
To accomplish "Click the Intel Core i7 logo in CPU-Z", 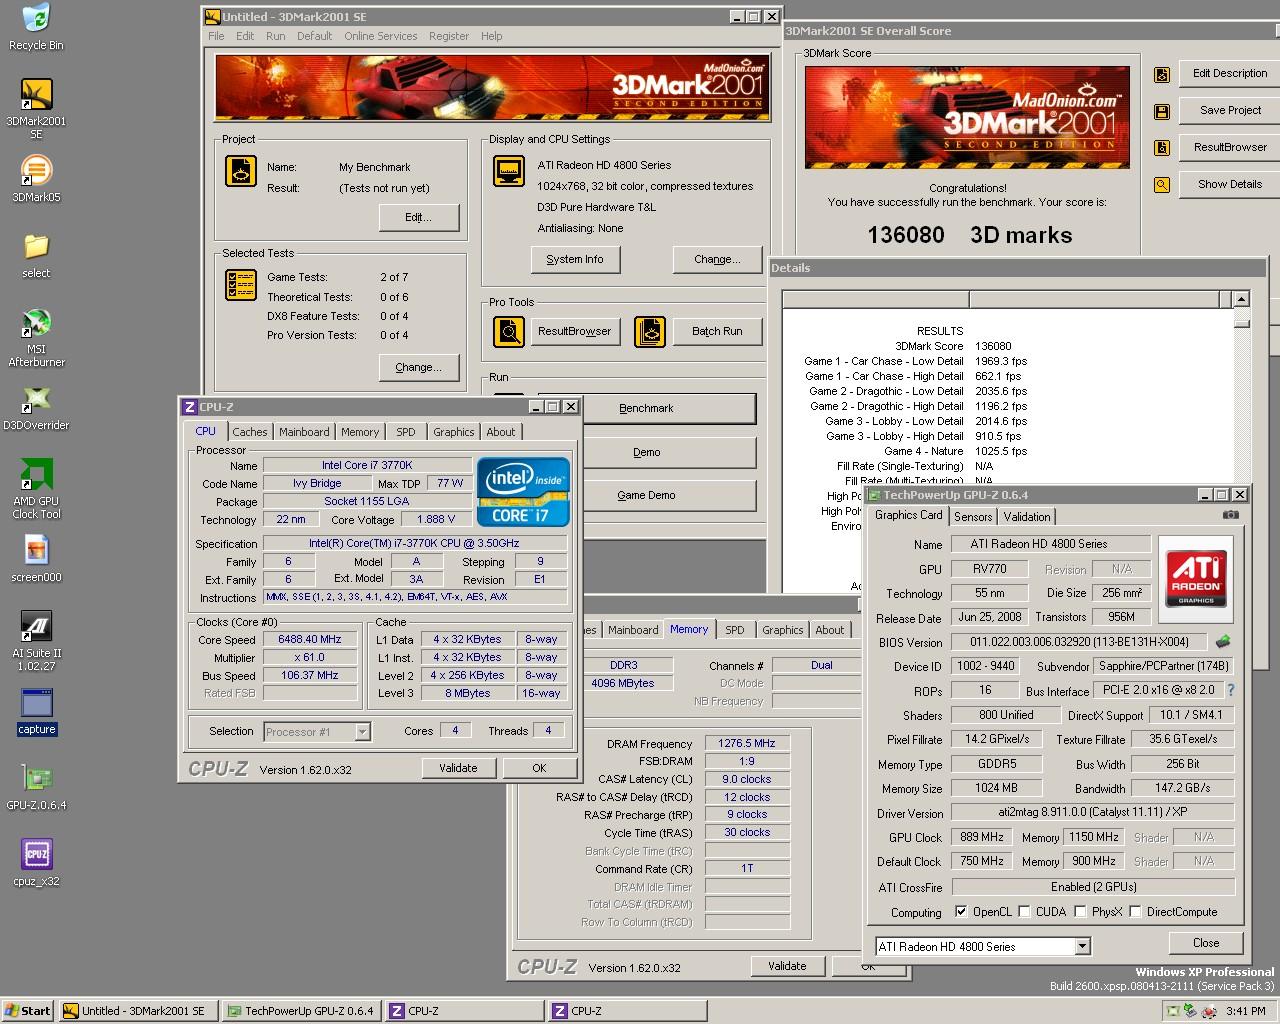I will (524, 491).
